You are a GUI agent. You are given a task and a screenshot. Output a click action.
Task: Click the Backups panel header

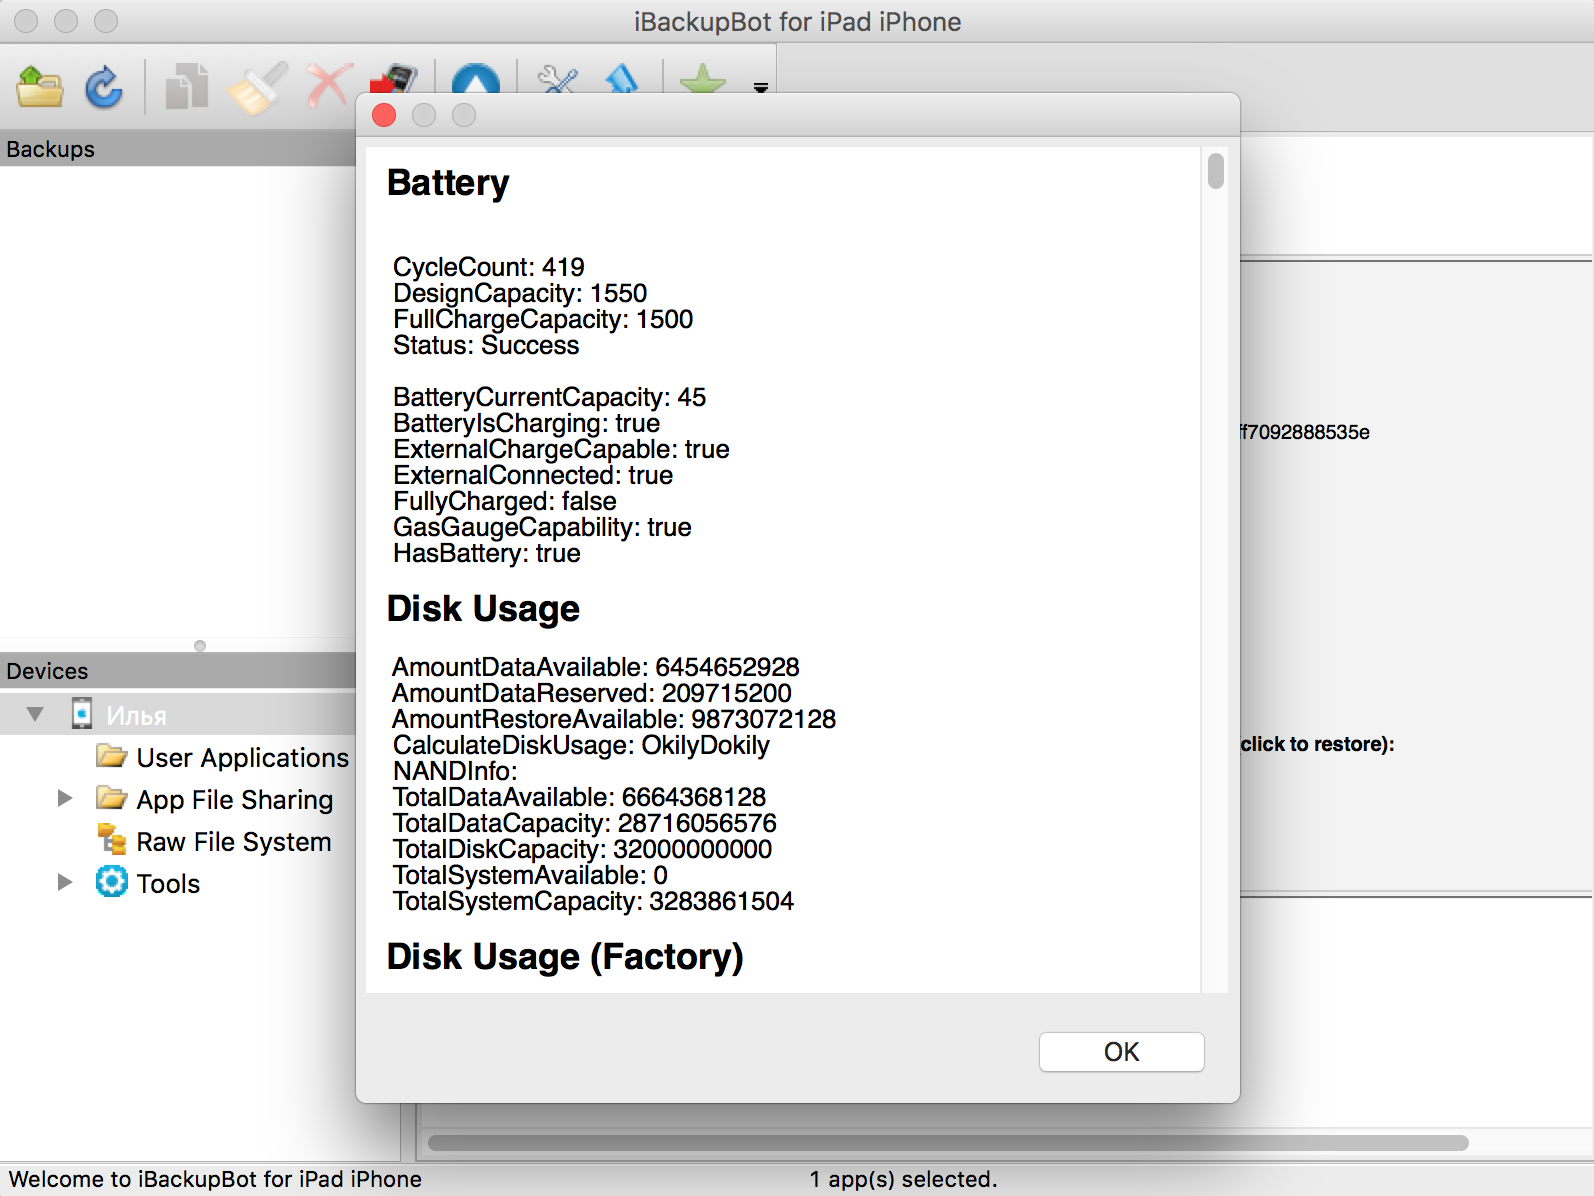pos(178,149)
